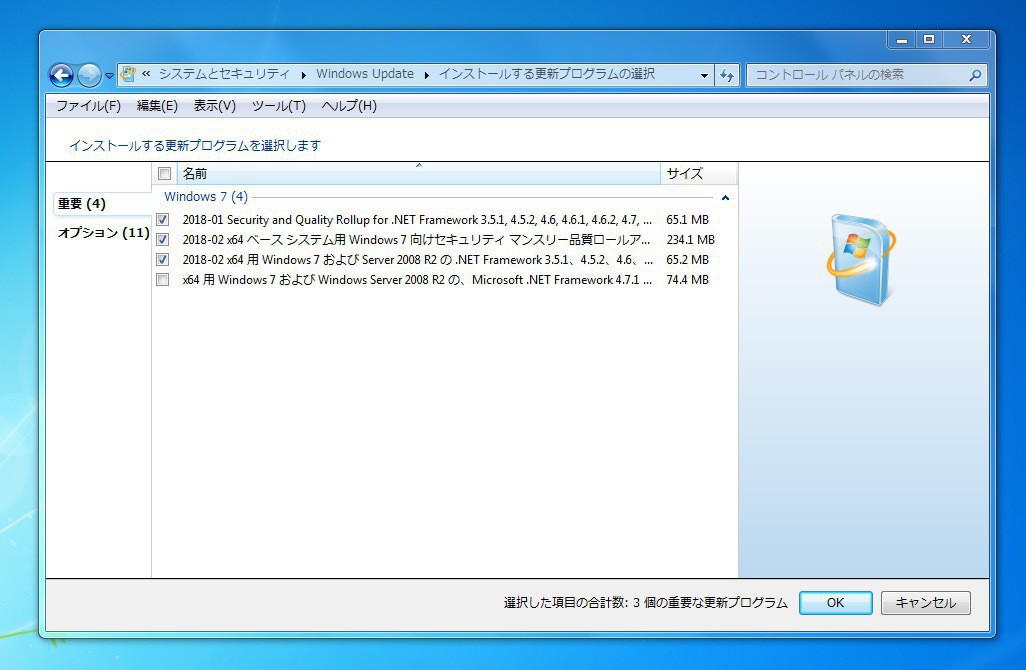Click the 74.4 MB size value
1026x670 pixels.
(687, 280)
